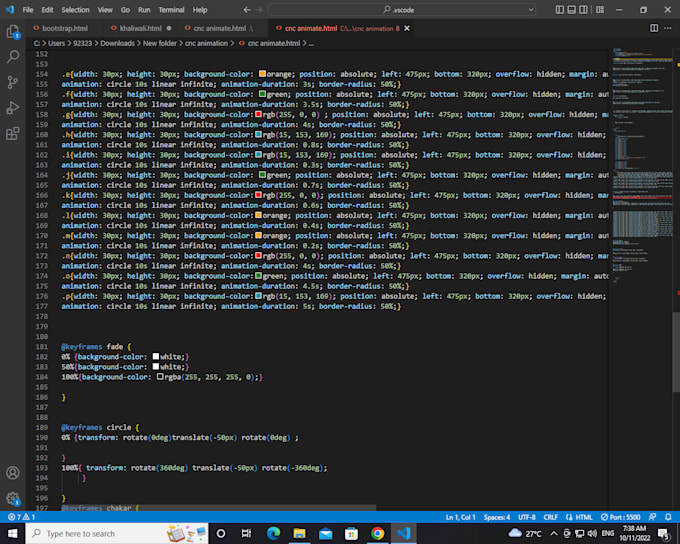Open the HTML language mode selector
The width and height of the screenshot is (680, 544).
[580, 517]
